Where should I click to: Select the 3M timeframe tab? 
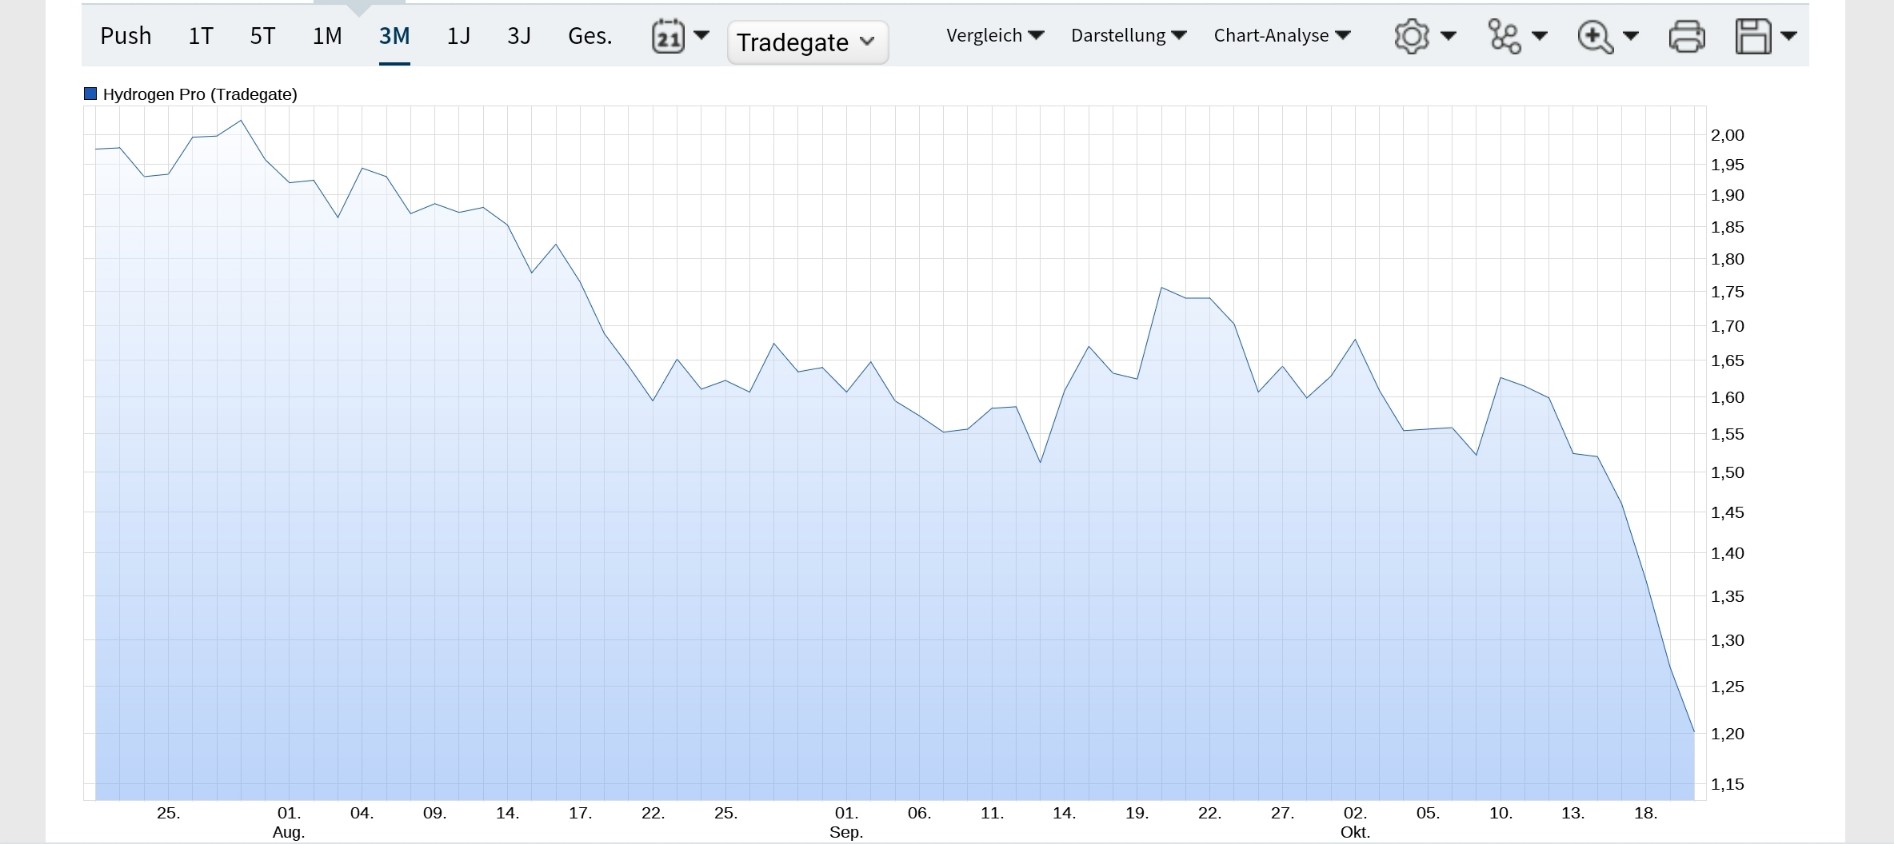coord(394,36)
